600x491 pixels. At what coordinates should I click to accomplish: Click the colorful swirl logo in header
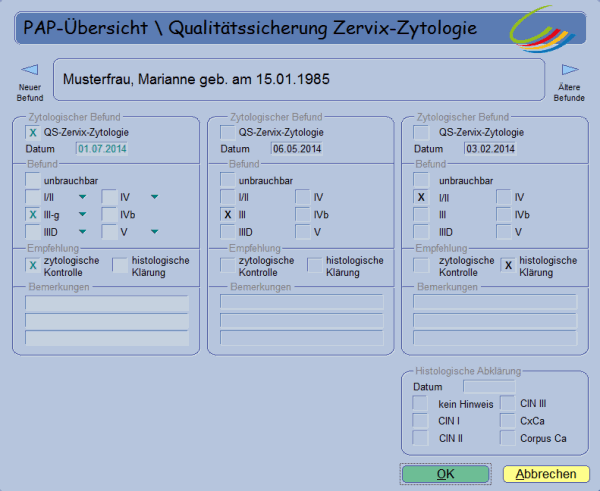(x=547, y=29)
